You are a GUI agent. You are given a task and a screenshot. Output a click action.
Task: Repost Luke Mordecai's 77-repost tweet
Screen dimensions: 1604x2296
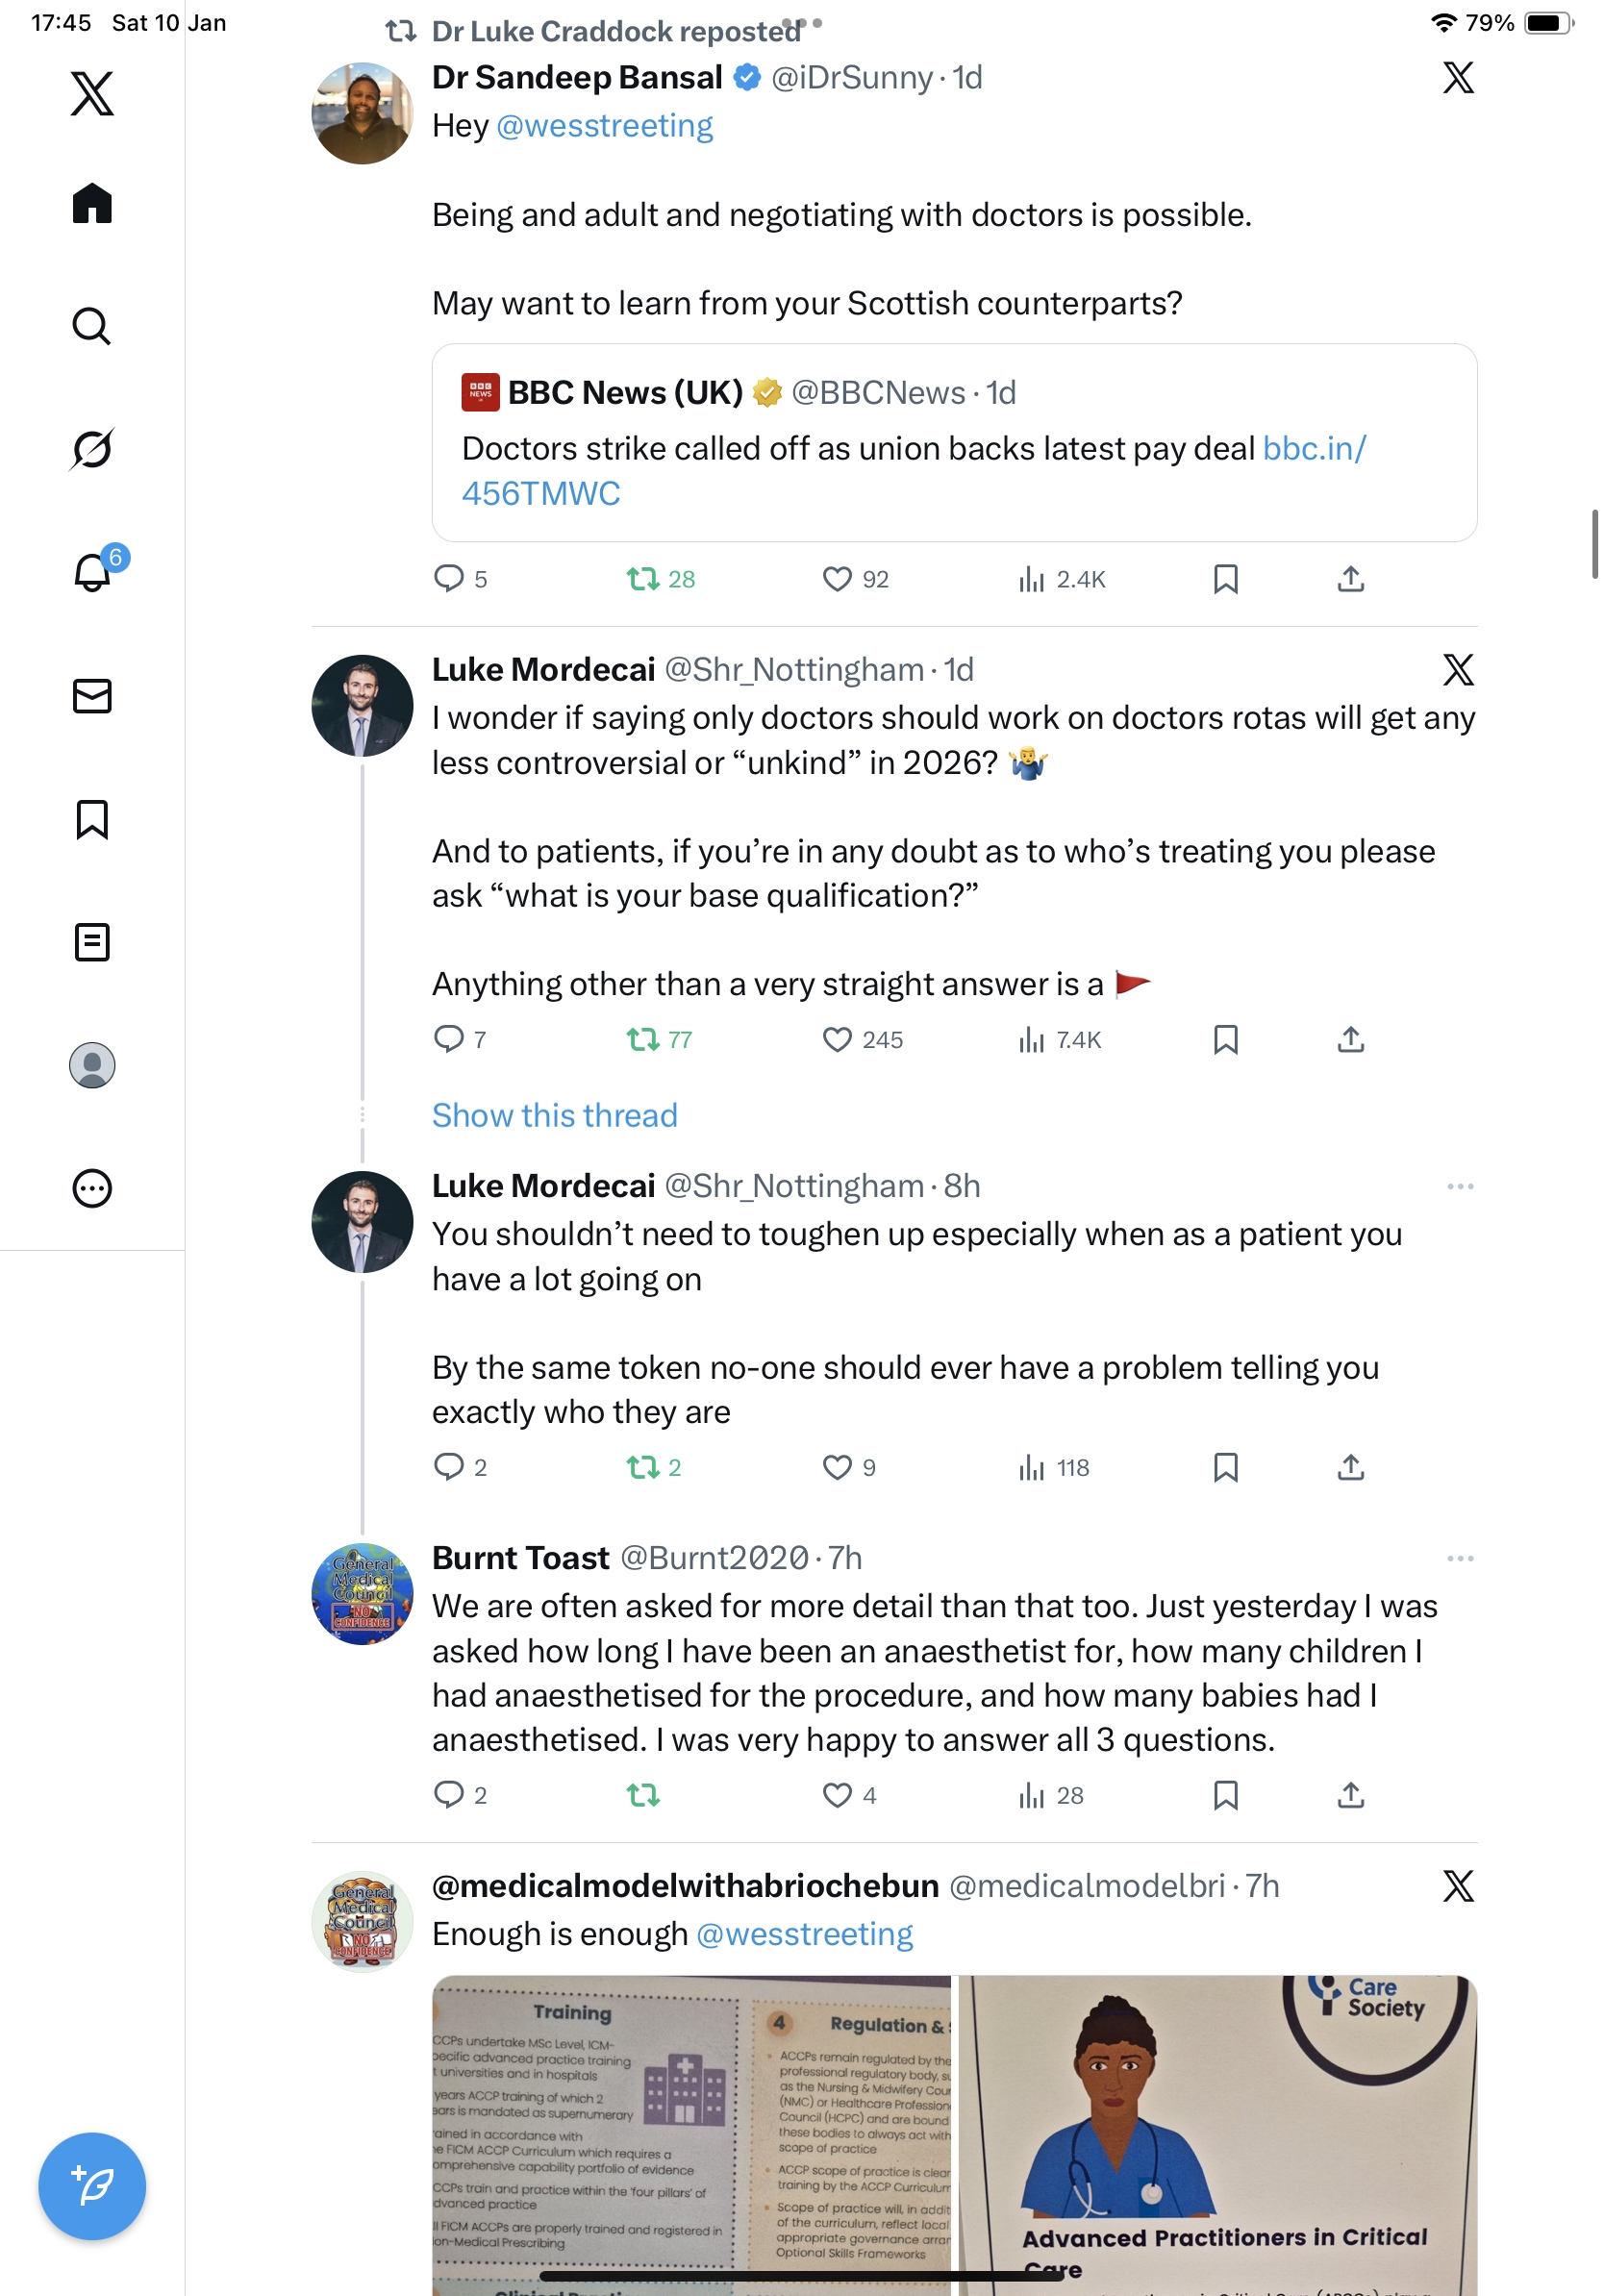tap(643, 1040)
